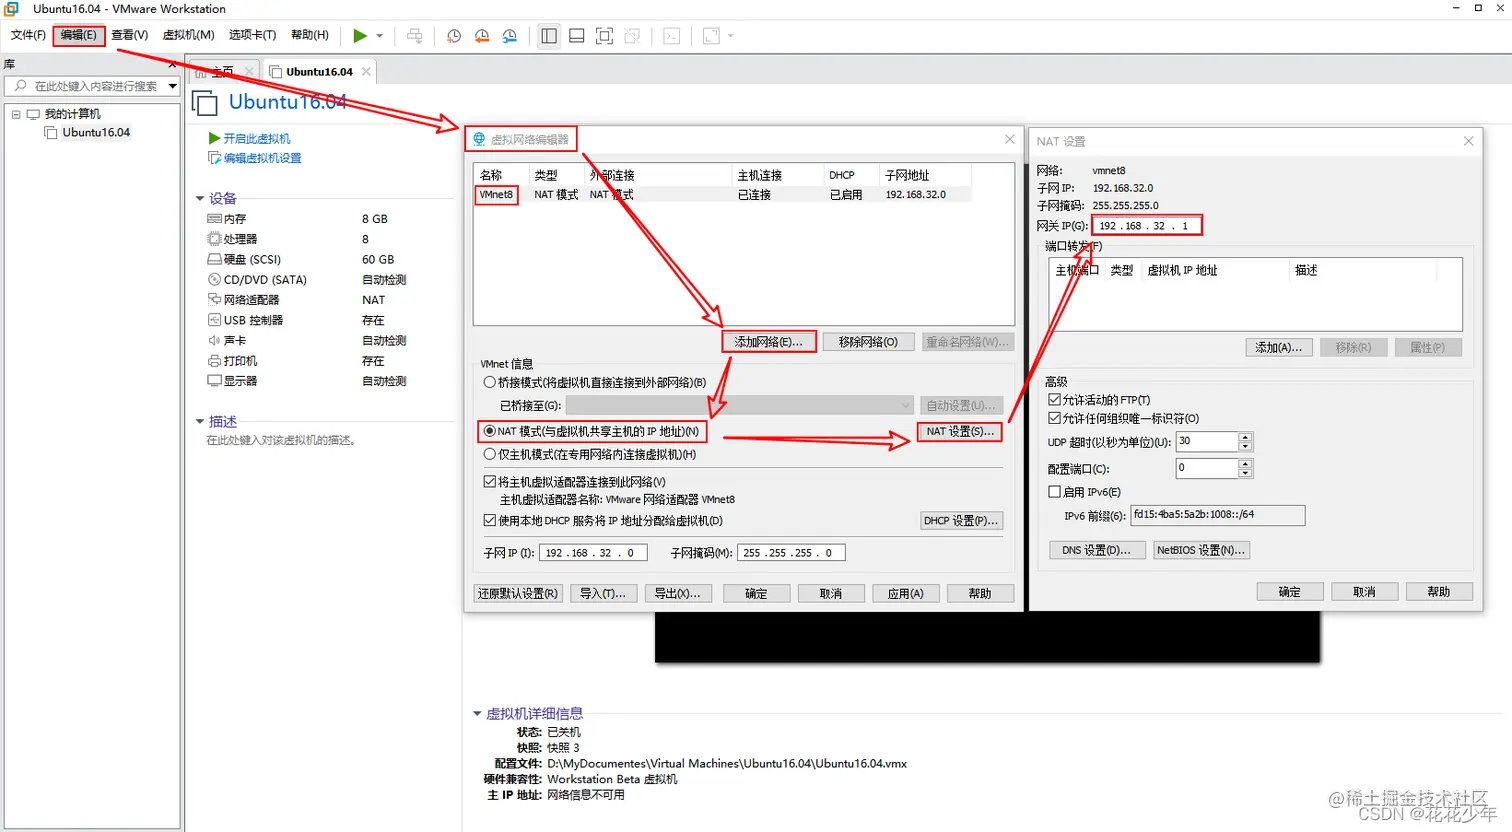Viewport: 1512px width, 832px height.
Task: Increase the UDP timeout stepper value
Action: (x=1245, y=437)
